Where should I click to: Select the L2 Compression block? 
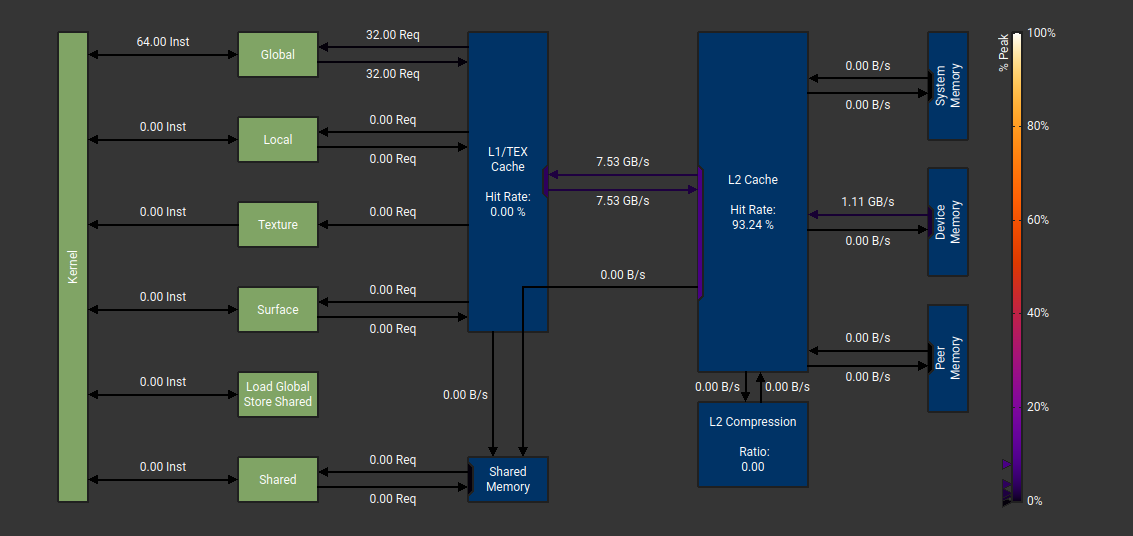click(752, 444)
